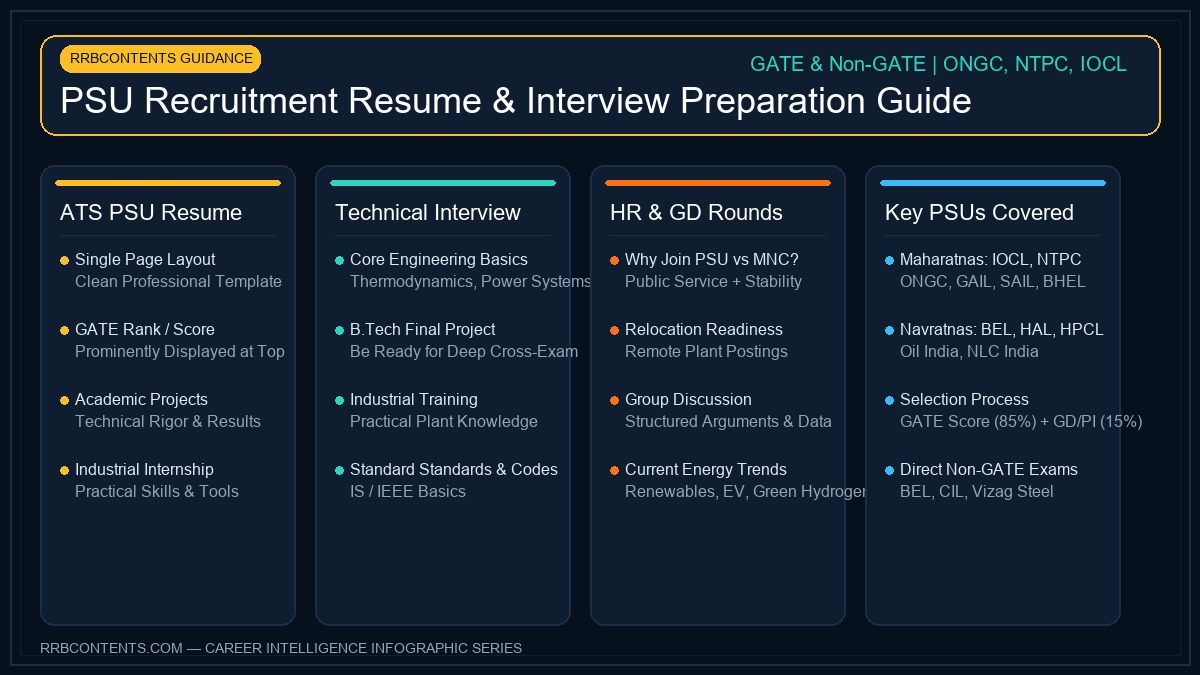Screen dimensions: 1200x675
Task: Click Thermodynamics, Power Systems text
Action: pyautogui.click(x=471, y=282)
